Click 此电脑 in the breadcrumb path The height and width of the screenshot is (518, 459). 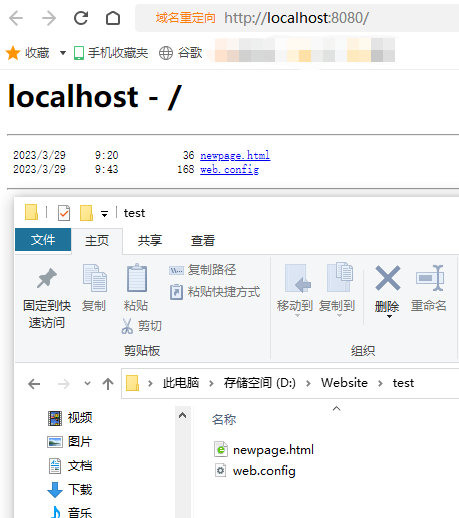coord(181,383)
